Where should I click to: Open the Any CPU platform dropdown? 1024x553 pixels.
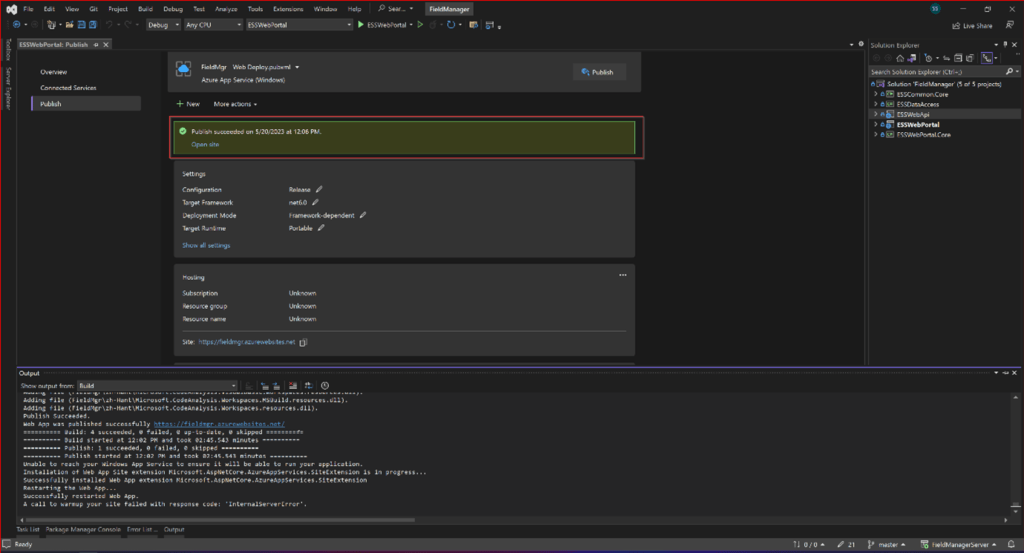213,25
